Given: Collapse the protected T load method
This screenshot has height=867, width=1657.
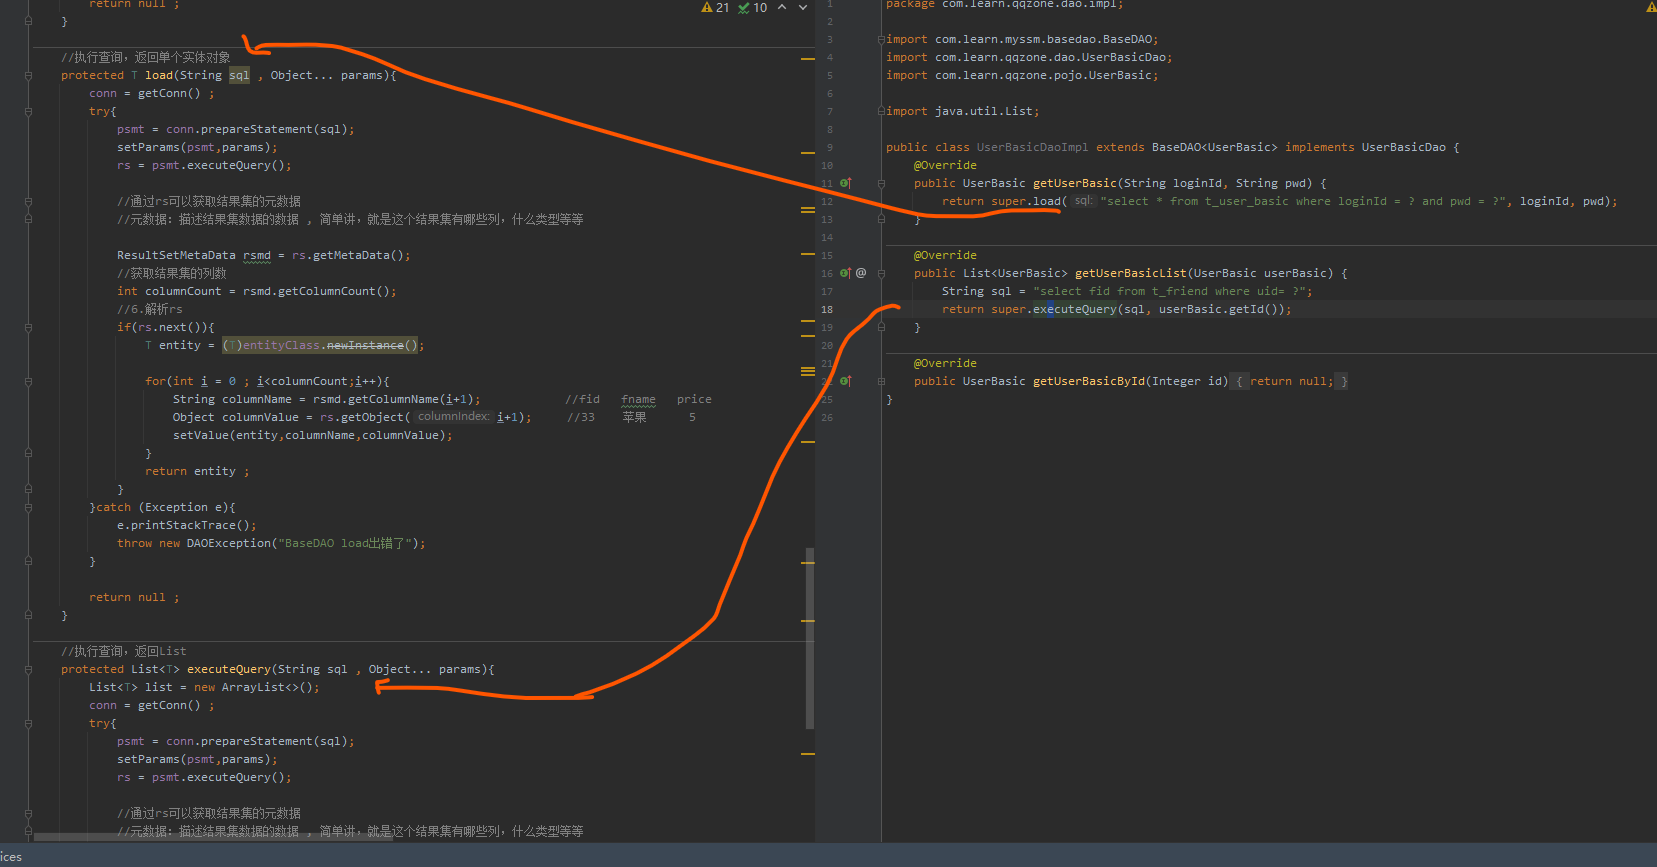Looking at the screenshot, I should coord(28,75).
